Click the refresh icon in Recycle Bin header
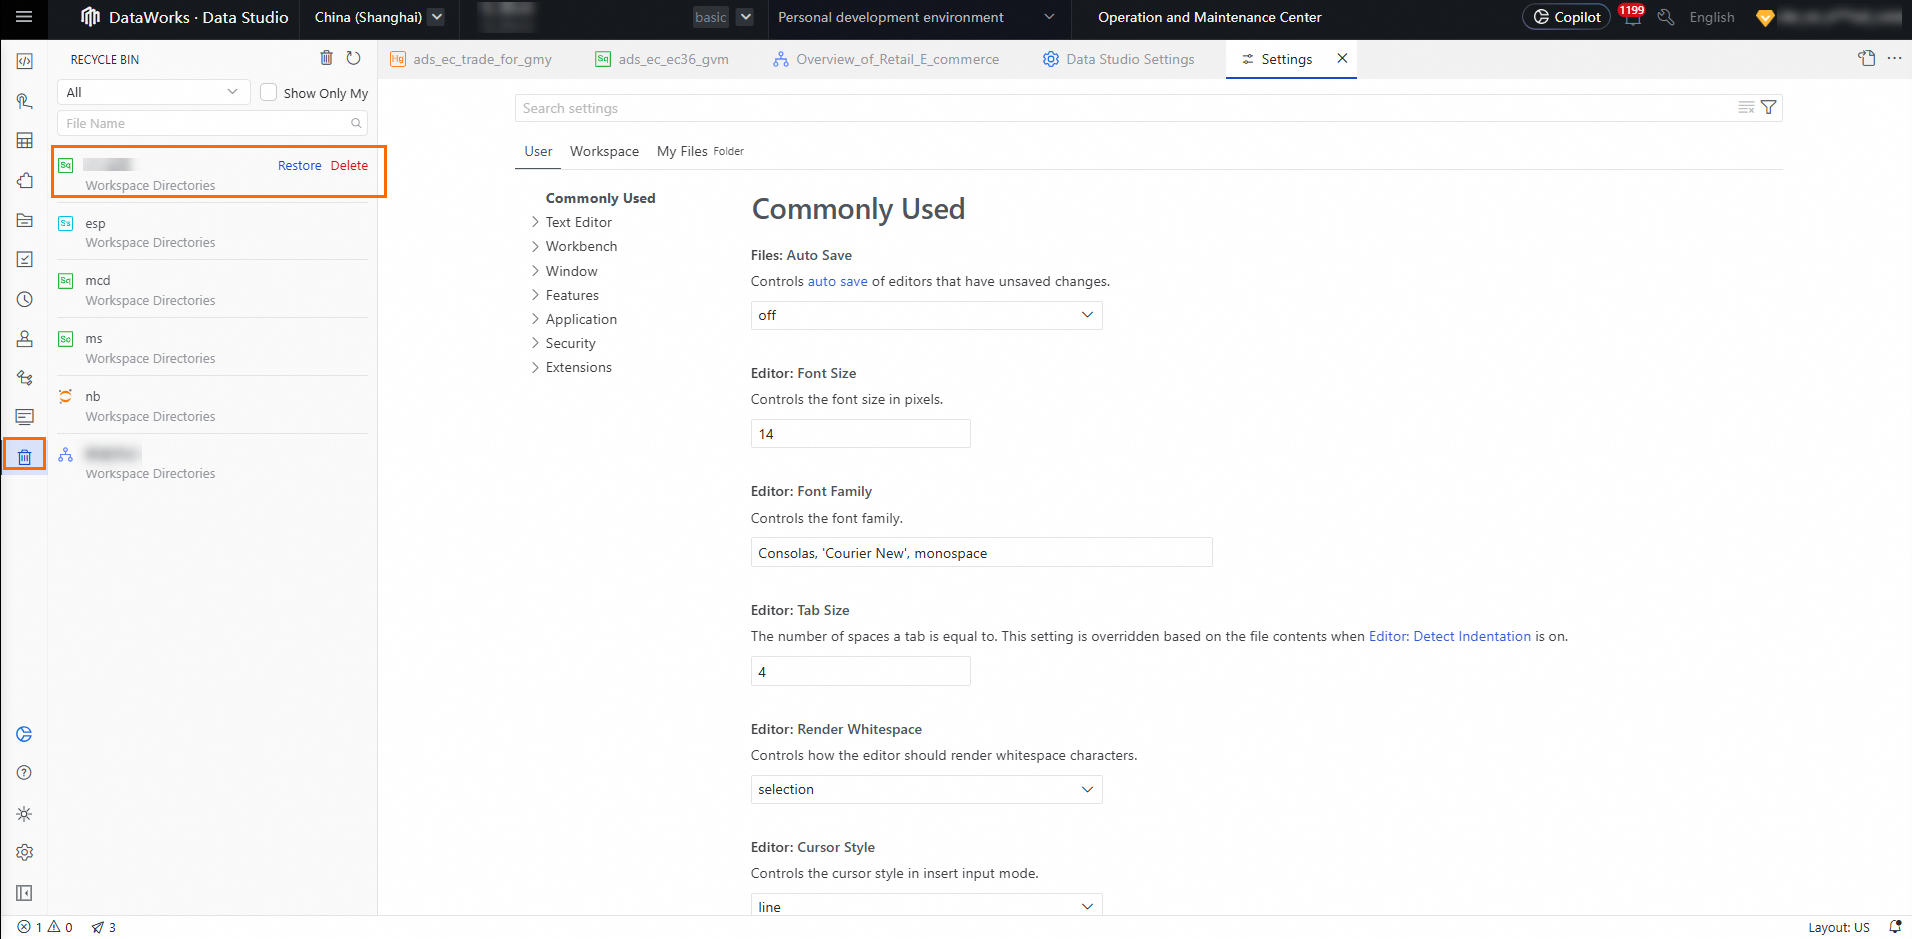The image size is (1912, 939). [x=353, y=59]
